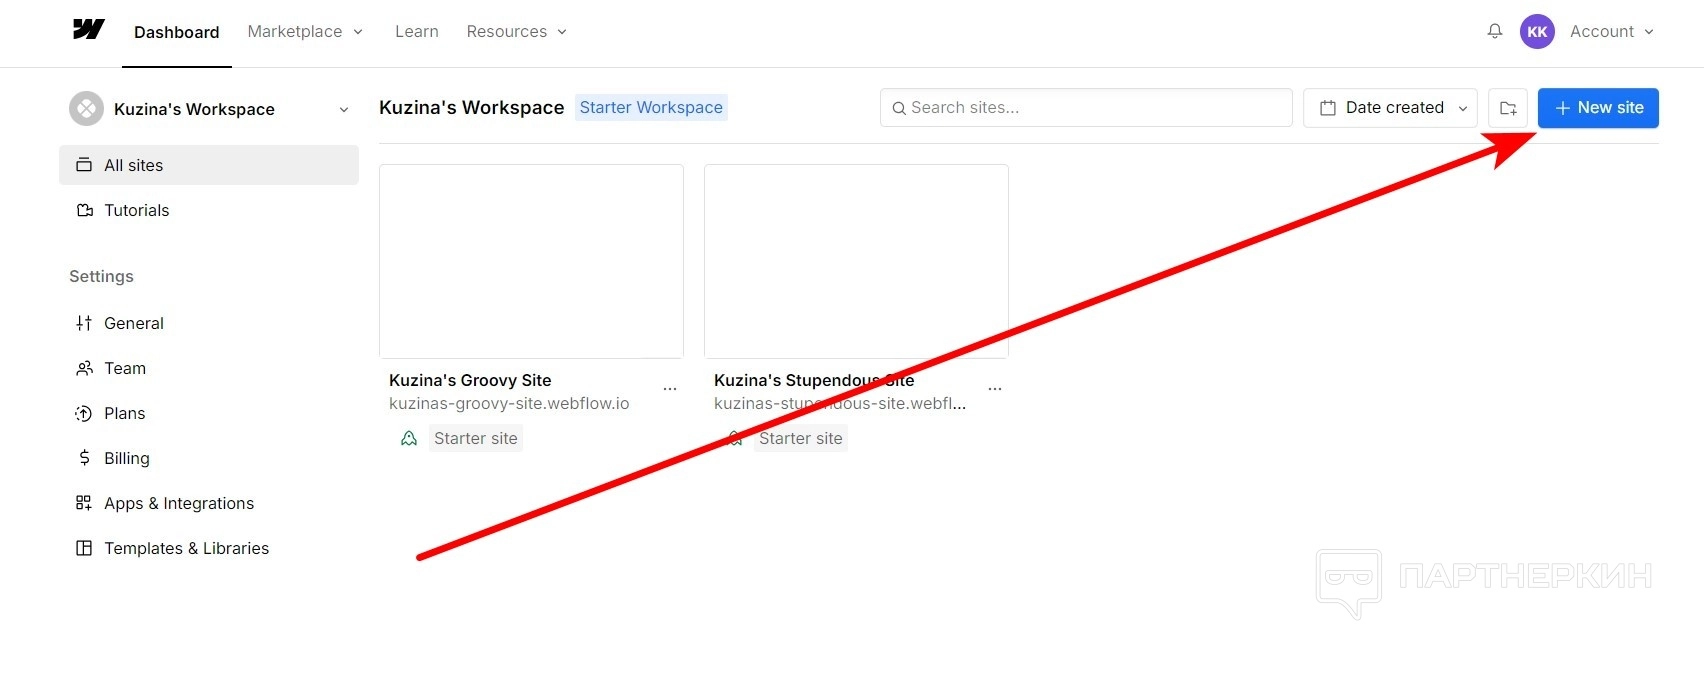Click the rocket icon under Groovy Site
Viewport: 1704px width, 673px height.
point(409,438)
